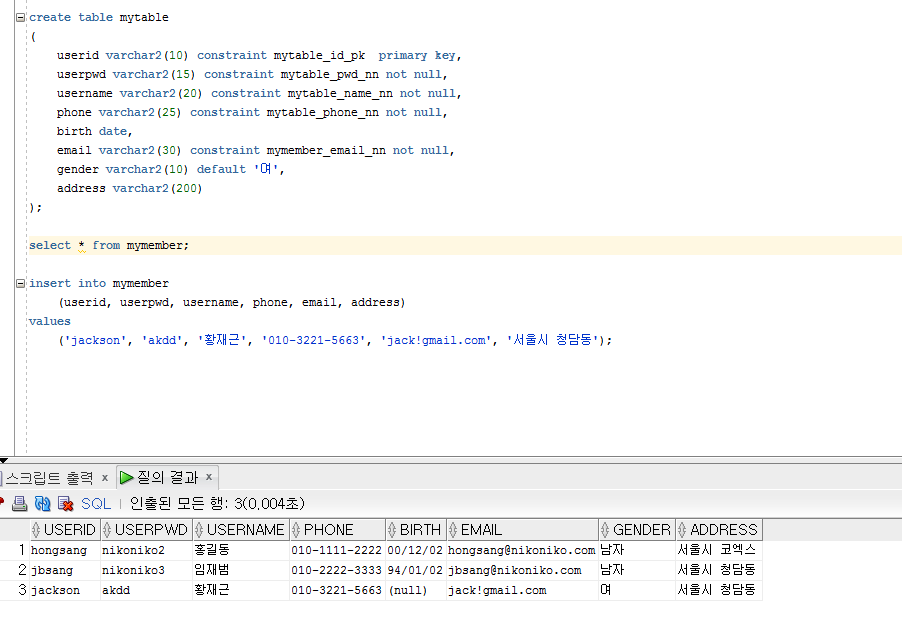Click the sort arrows icon next to USERNAME

[199, 530]
